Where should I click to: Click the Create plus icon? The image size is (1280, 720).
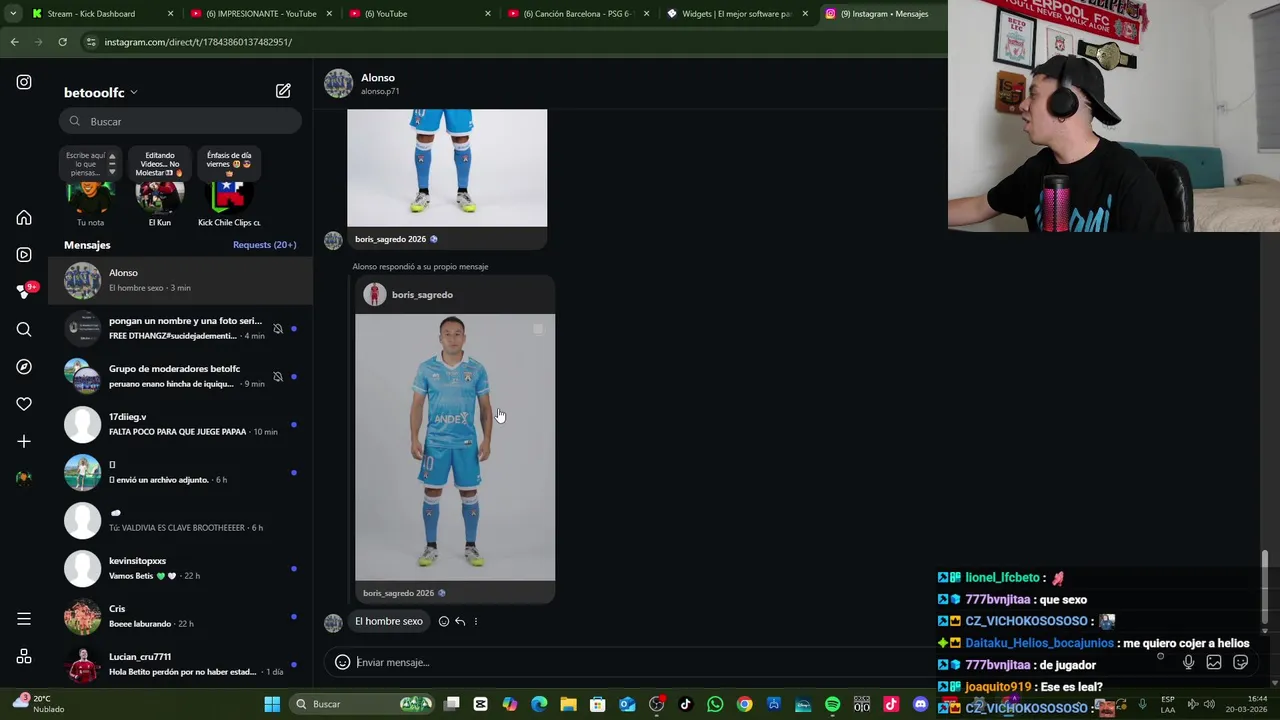click(24, 441)
